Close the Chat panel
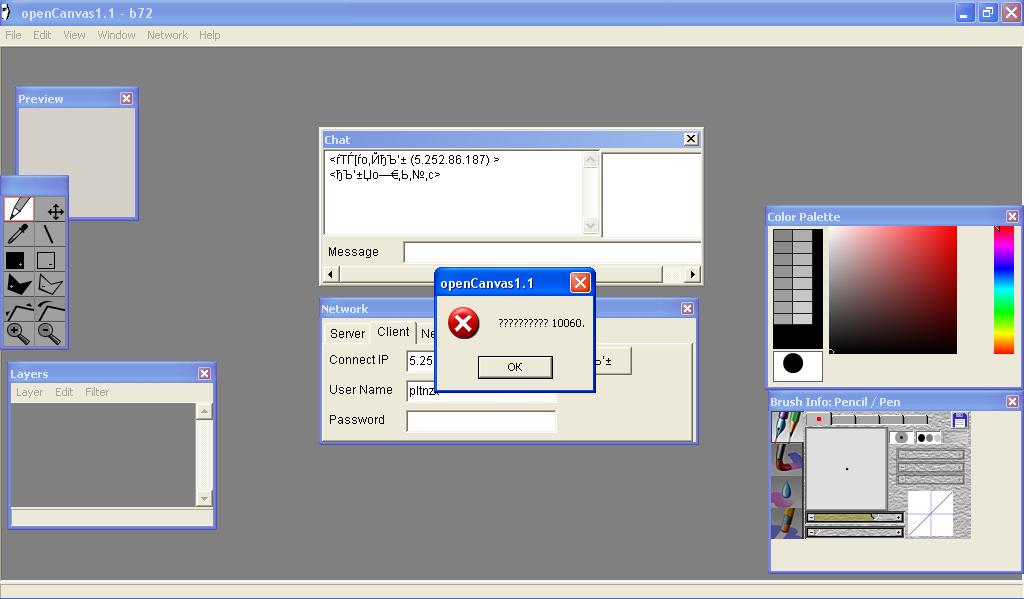This screenshot has width=1029, height=599. pyautogui.click(x=690, y=138)
